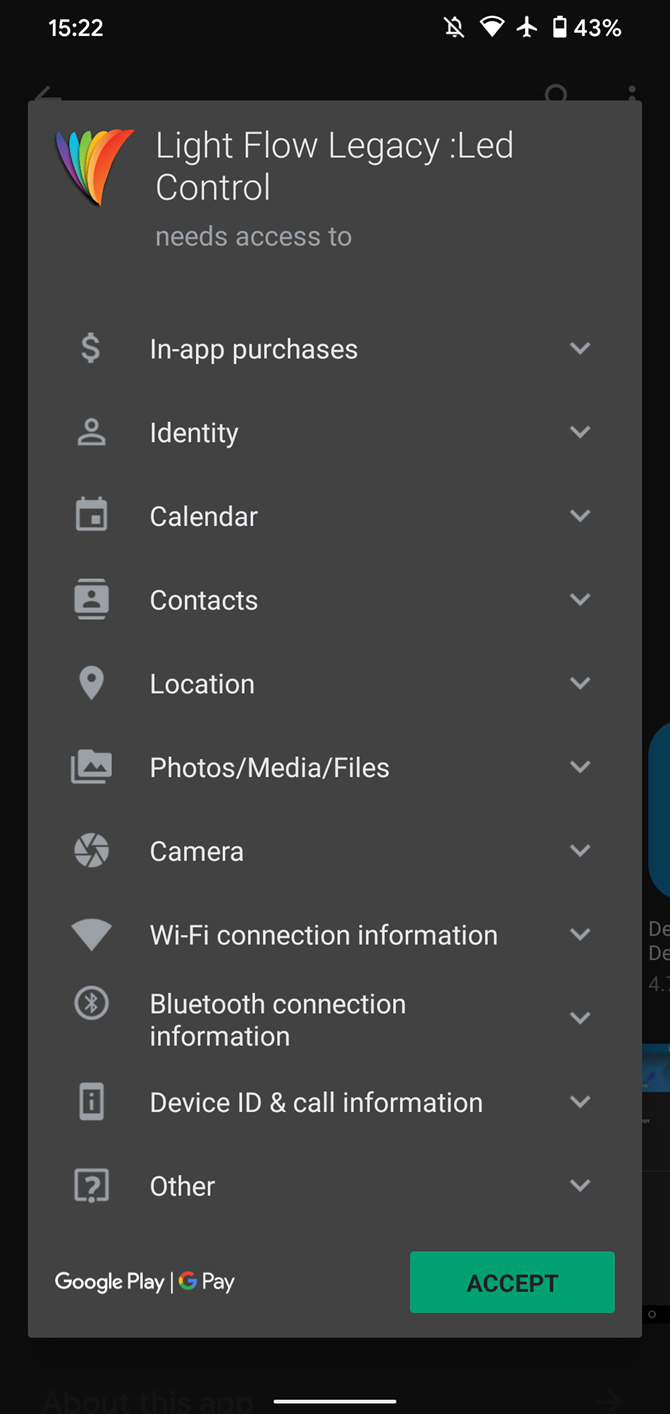Viewport: 670px width, 1414px height.
Task: Expand the Identity chevron
Action: (x=580, y=432)
